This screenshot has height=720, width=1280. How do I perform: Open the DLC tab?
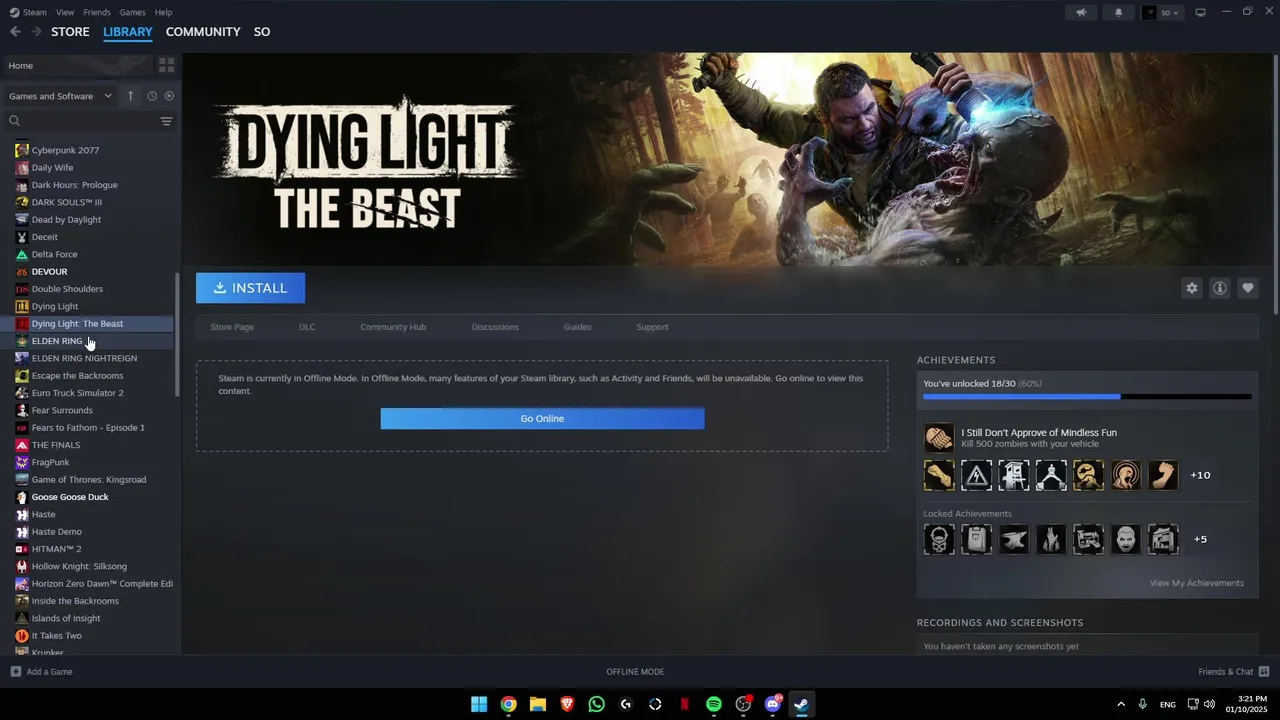pyautogui.click(x=307, y=327)
